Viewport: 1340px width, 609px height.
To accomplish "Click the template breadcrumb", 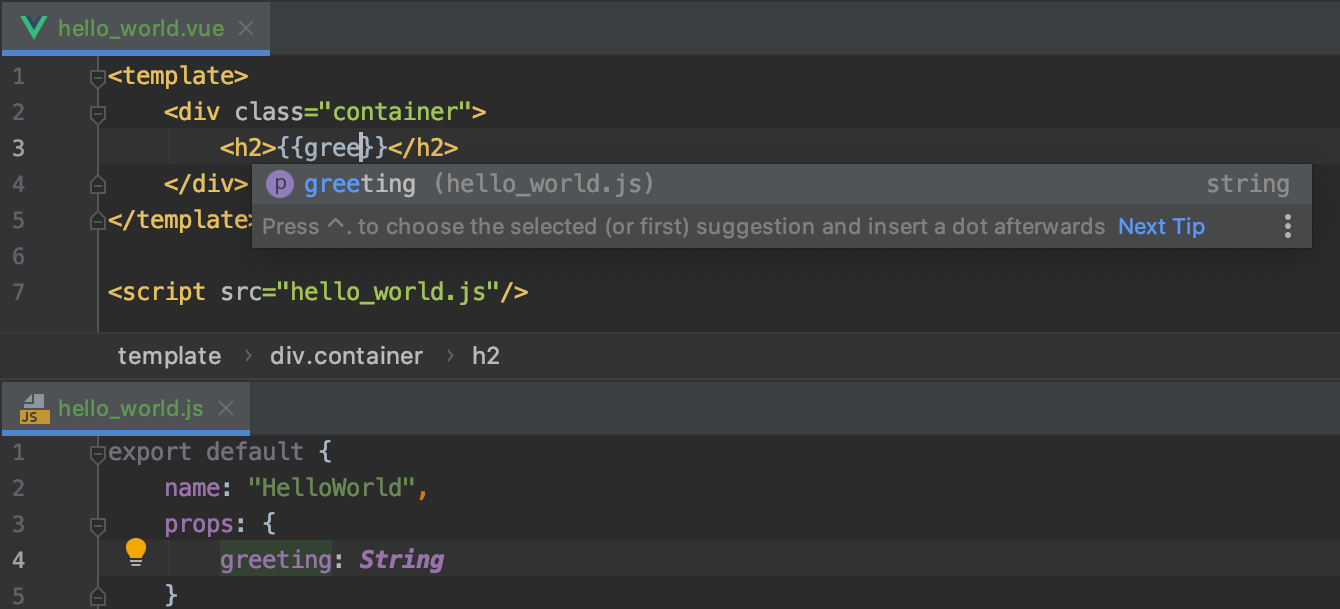I will click(169, 356).
